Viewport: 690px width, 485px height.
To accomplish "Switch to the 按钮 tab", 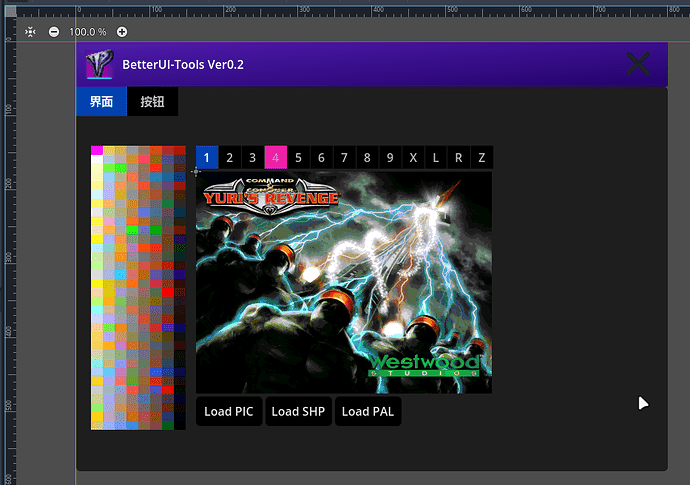I will click(152, 102).
